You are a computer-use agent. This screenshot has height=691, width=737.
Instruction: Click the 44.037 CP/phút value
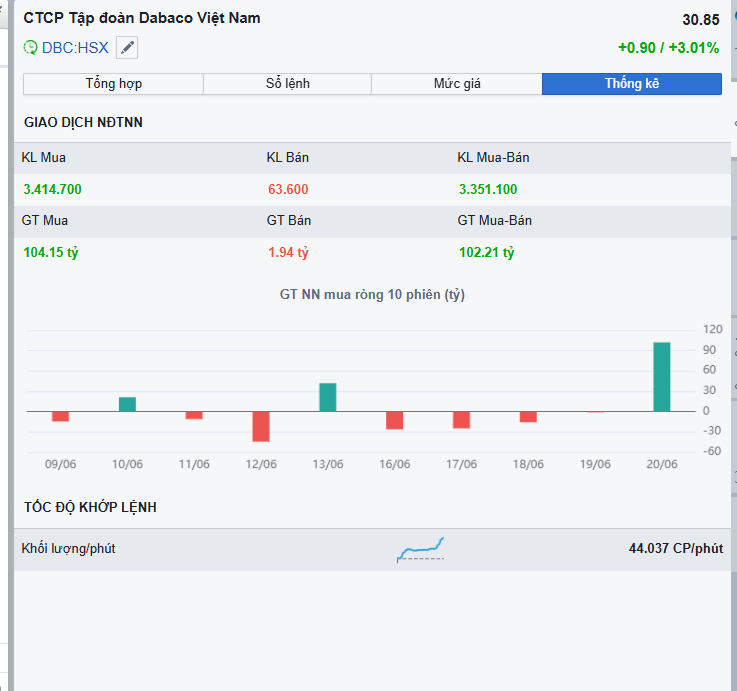point(676,549)
